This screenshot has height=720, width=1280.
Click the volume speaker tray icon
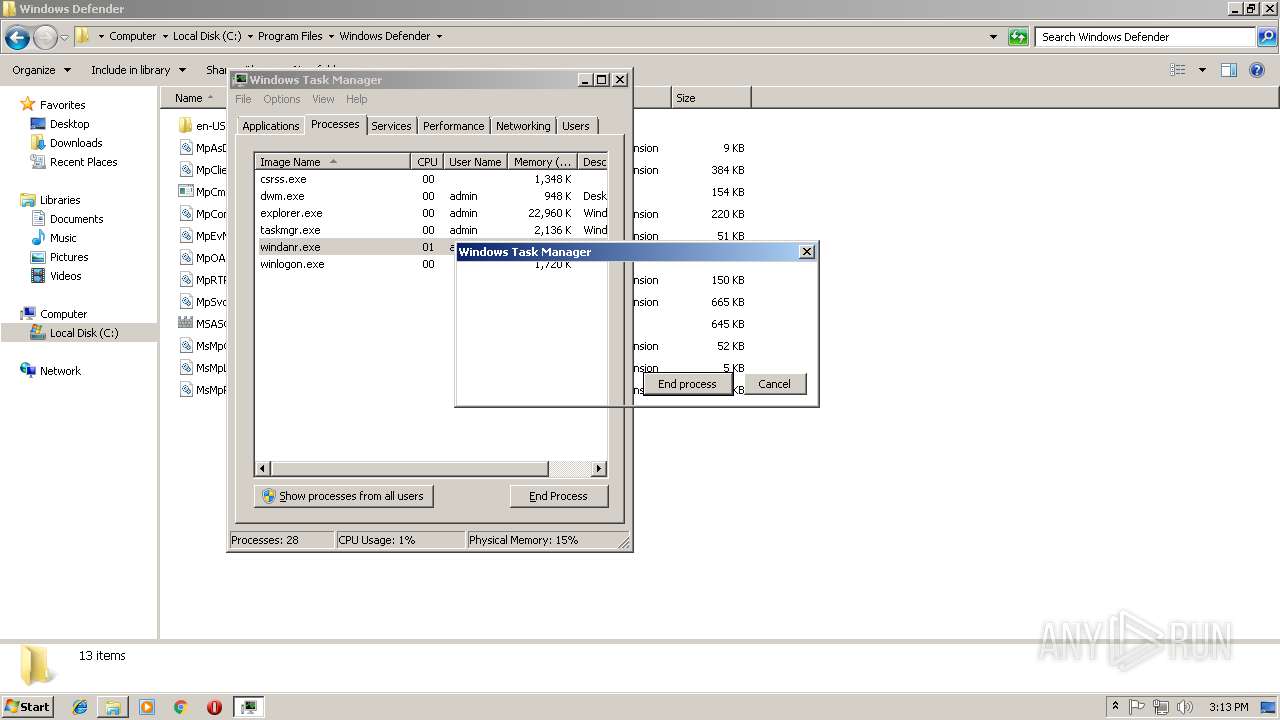1185,707
